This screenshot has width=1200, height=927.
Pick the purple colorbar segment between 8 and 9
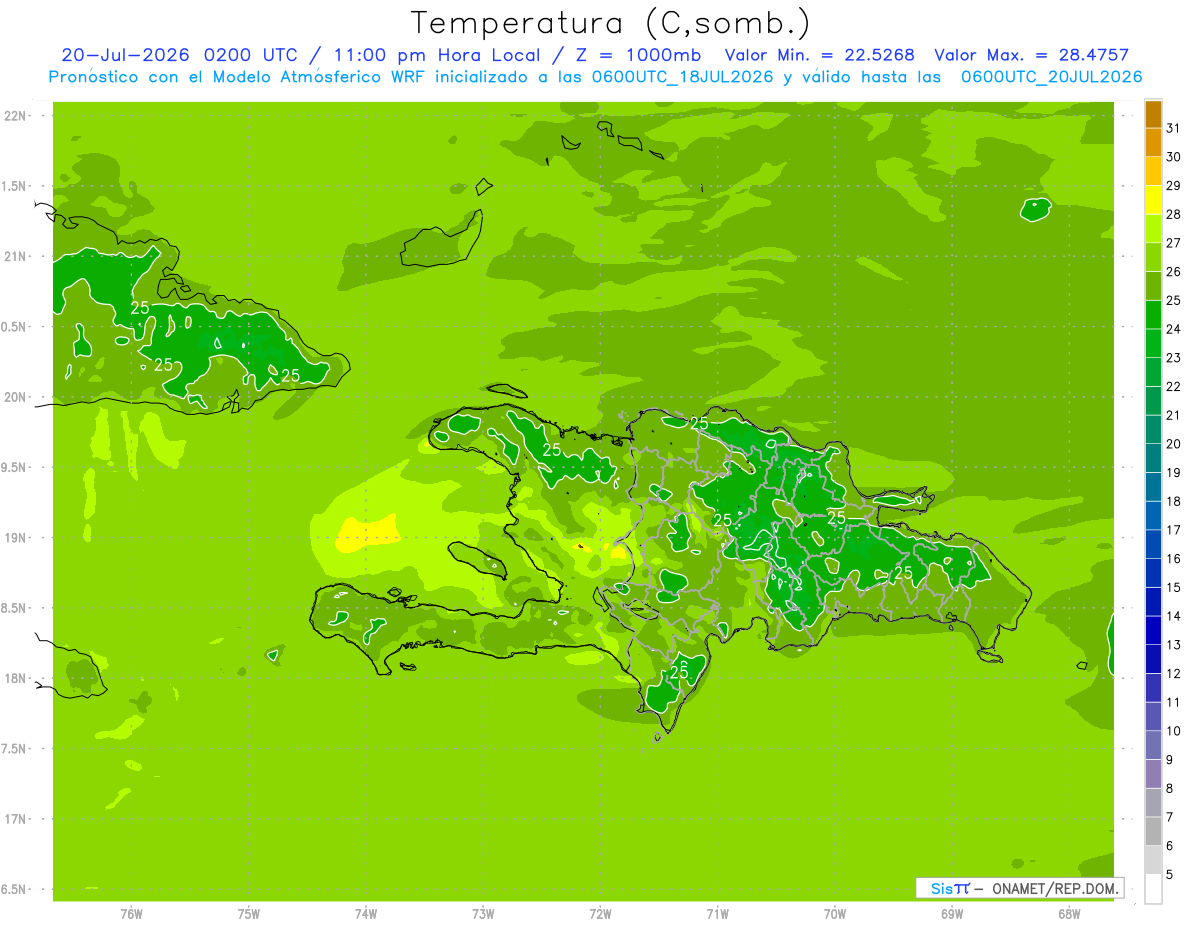point(1153,774)
